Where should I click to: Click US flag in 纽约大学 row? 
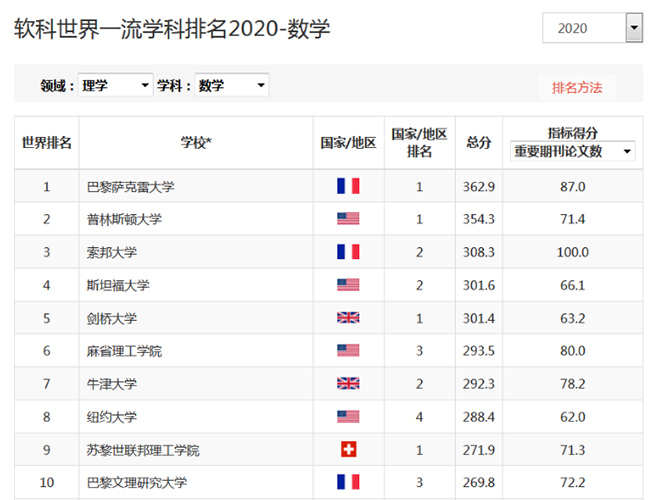pos(348,417)
